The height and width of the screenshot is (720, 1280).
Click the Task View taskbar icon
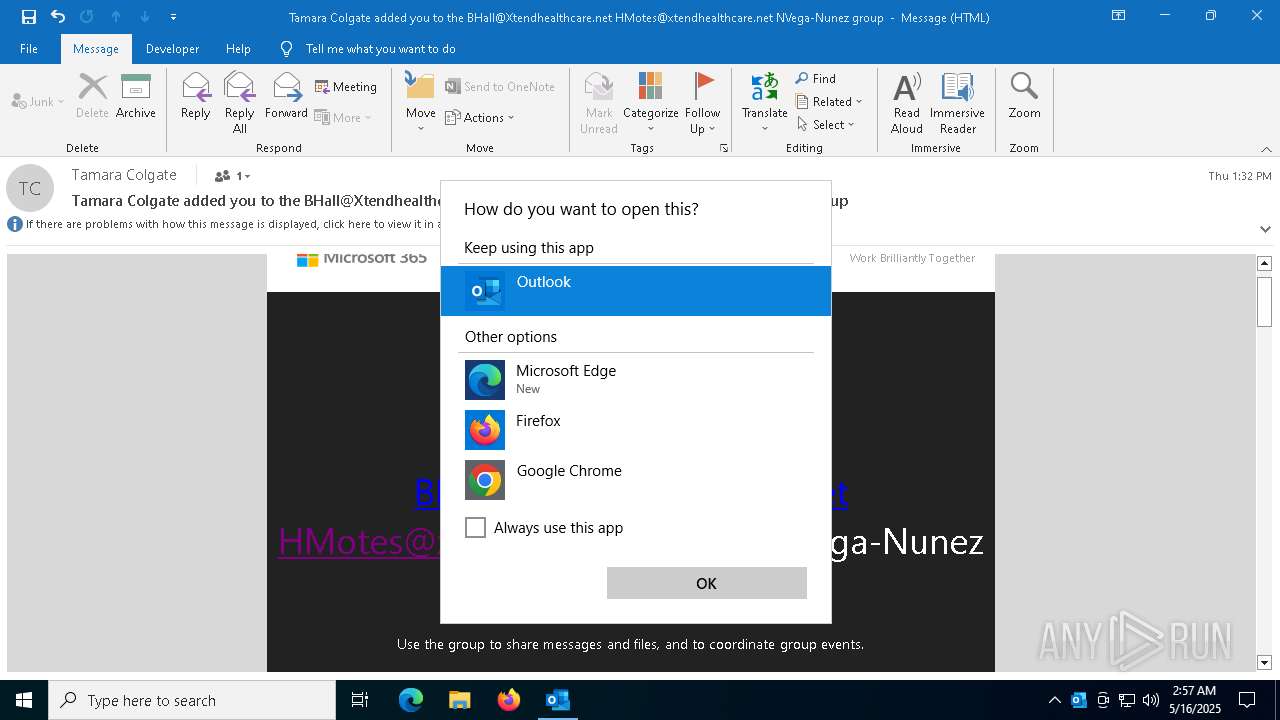click(360, 700)
